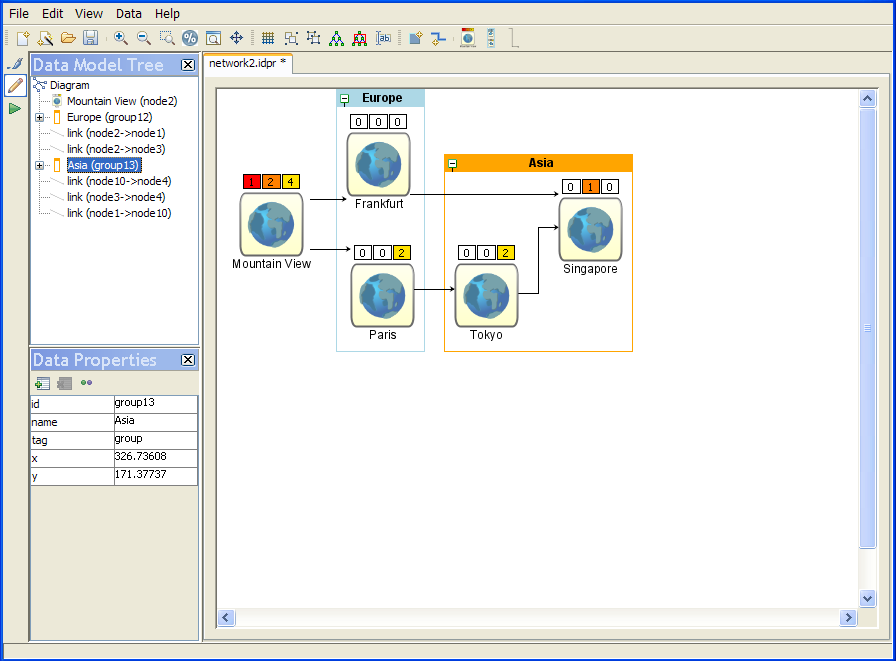The height and width of the screenshot is (661, 896).
Task: Open the View menu
Action: click(89, 14)
